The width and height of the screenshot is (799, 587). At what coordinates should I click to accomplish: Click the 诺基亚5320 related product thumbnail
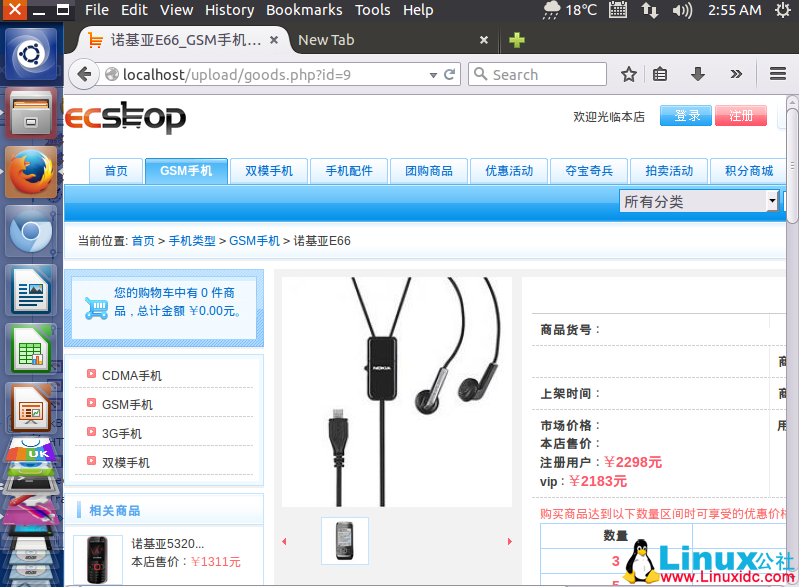(x=97, y=559)
